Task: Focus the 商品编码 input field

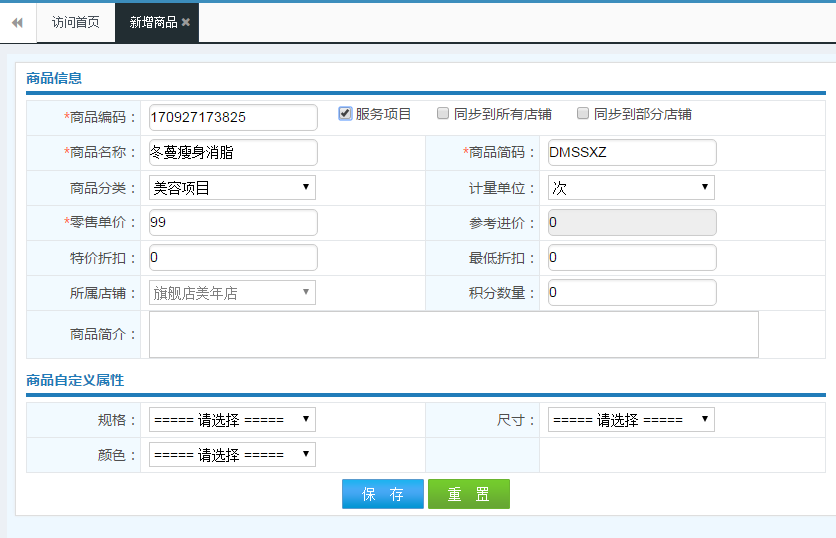Action: (x=232, y=117)
